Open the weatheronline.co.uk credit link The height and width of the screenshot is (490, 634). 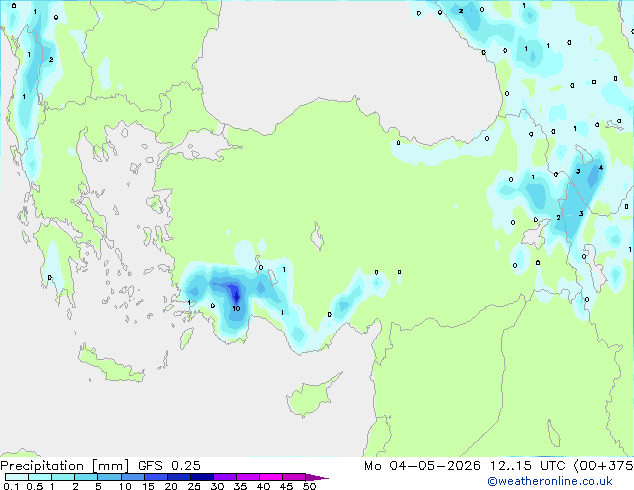tap(549, 481)
